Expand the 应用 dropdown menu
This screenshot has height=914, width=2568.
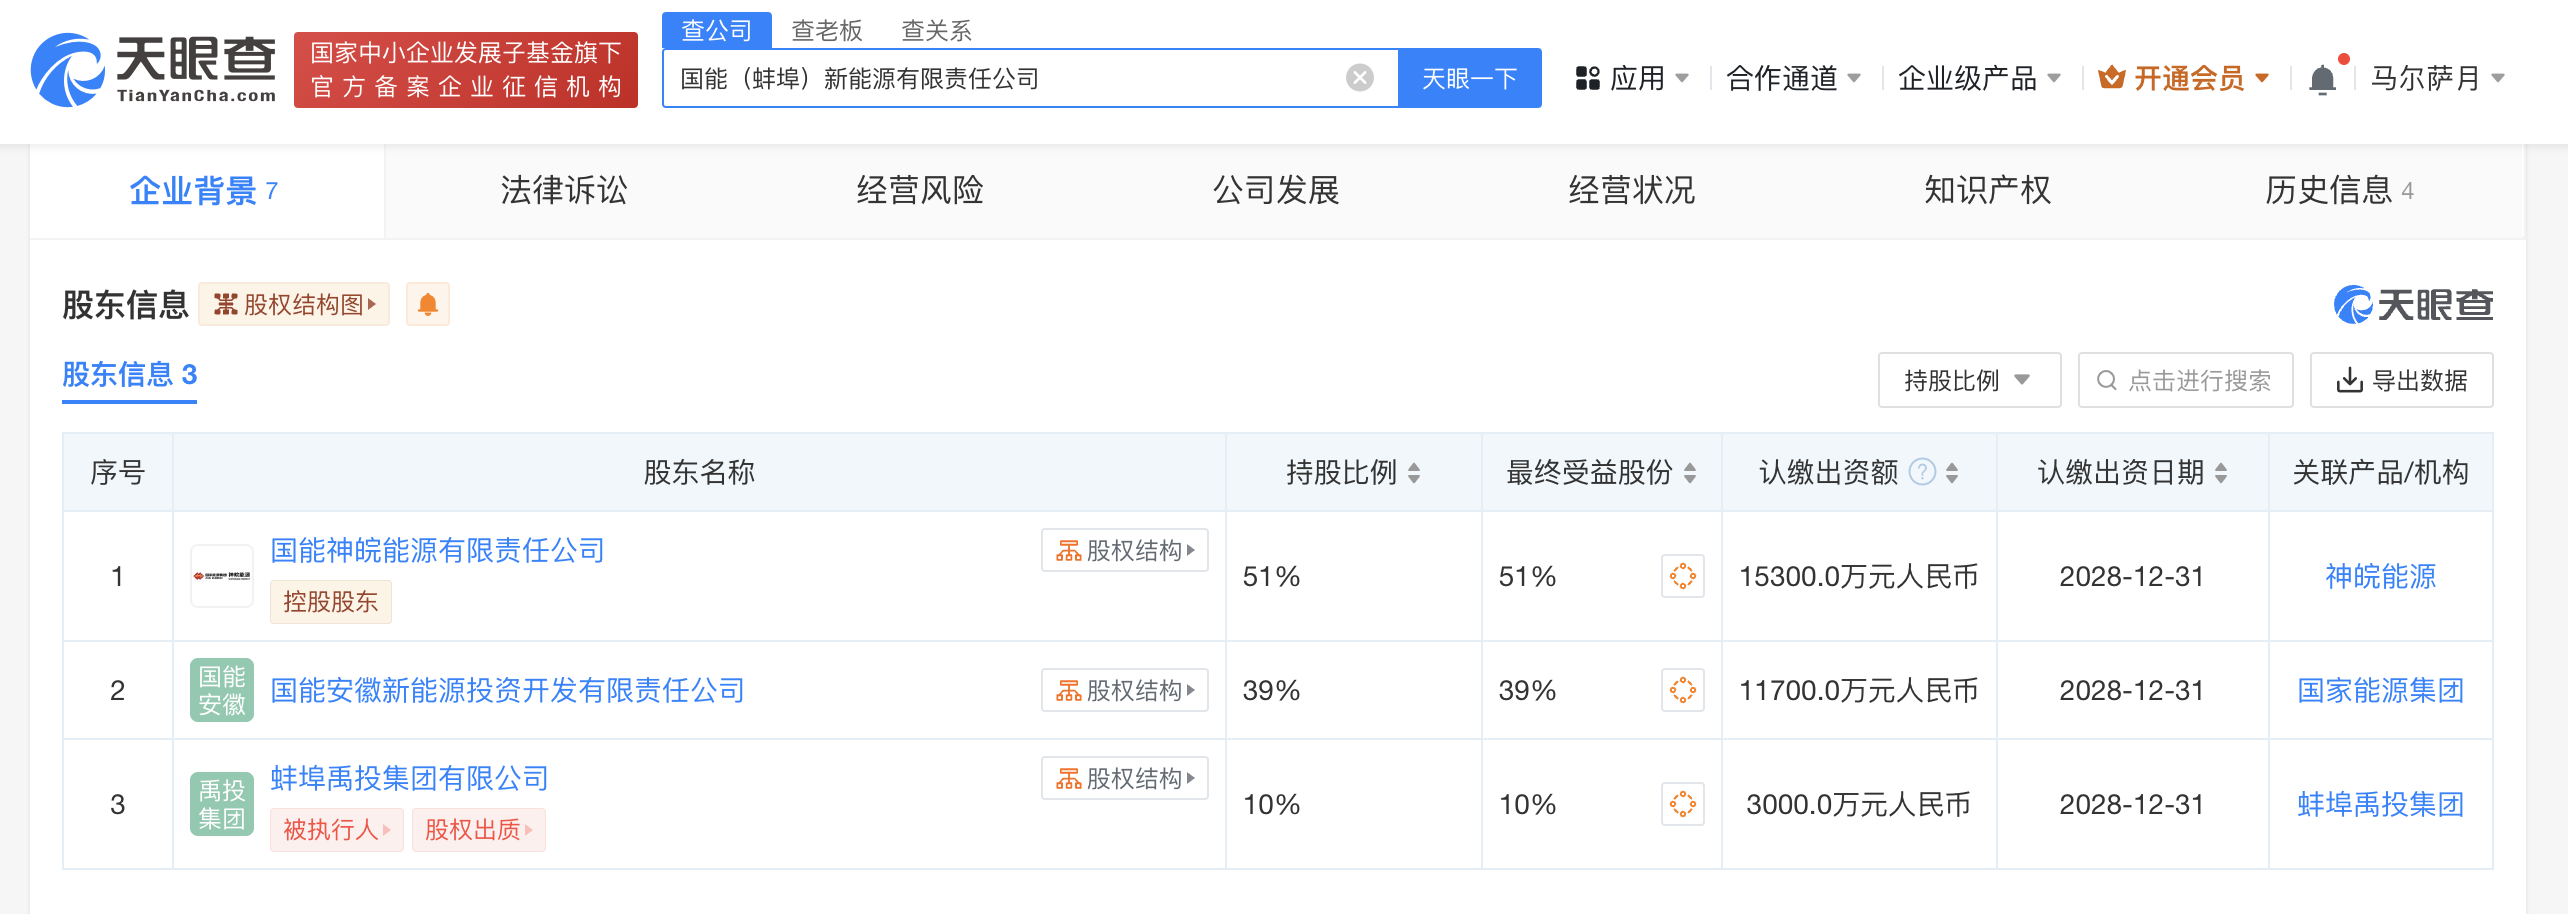[1632, 78]
